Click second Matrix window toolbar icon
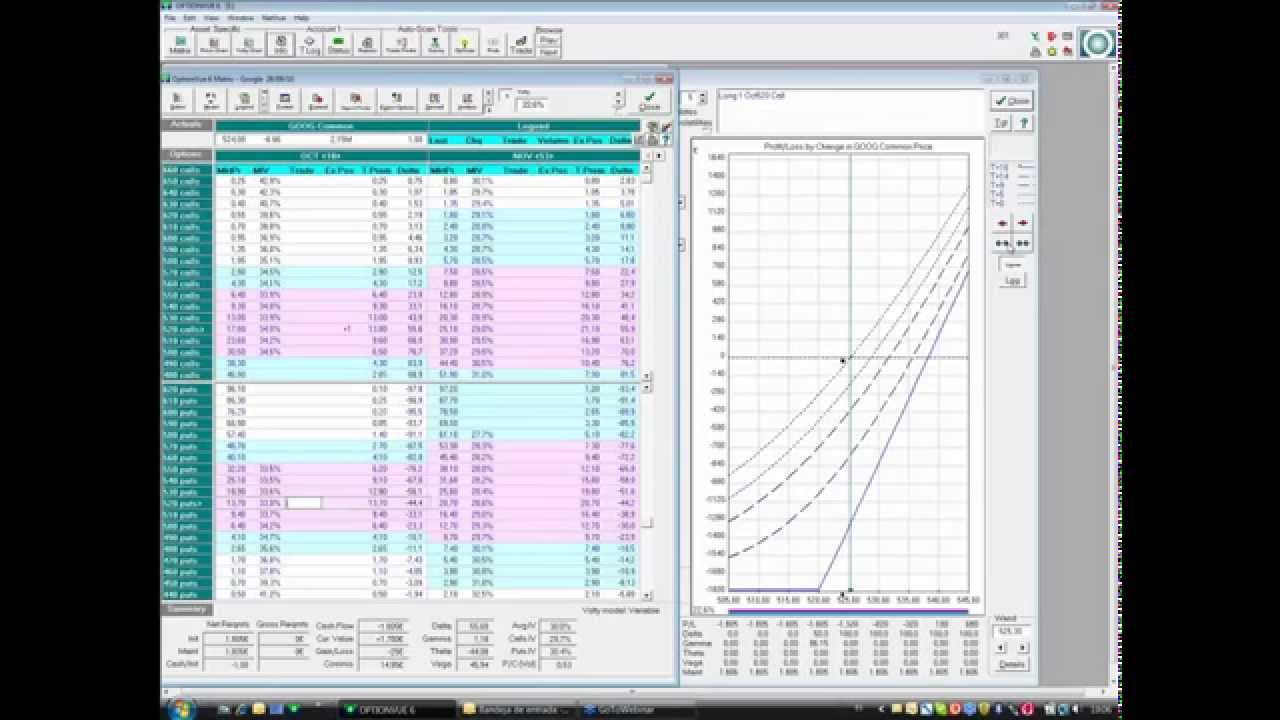Image resolution: width=1280 pixels, height=720 pixels. 211,101
